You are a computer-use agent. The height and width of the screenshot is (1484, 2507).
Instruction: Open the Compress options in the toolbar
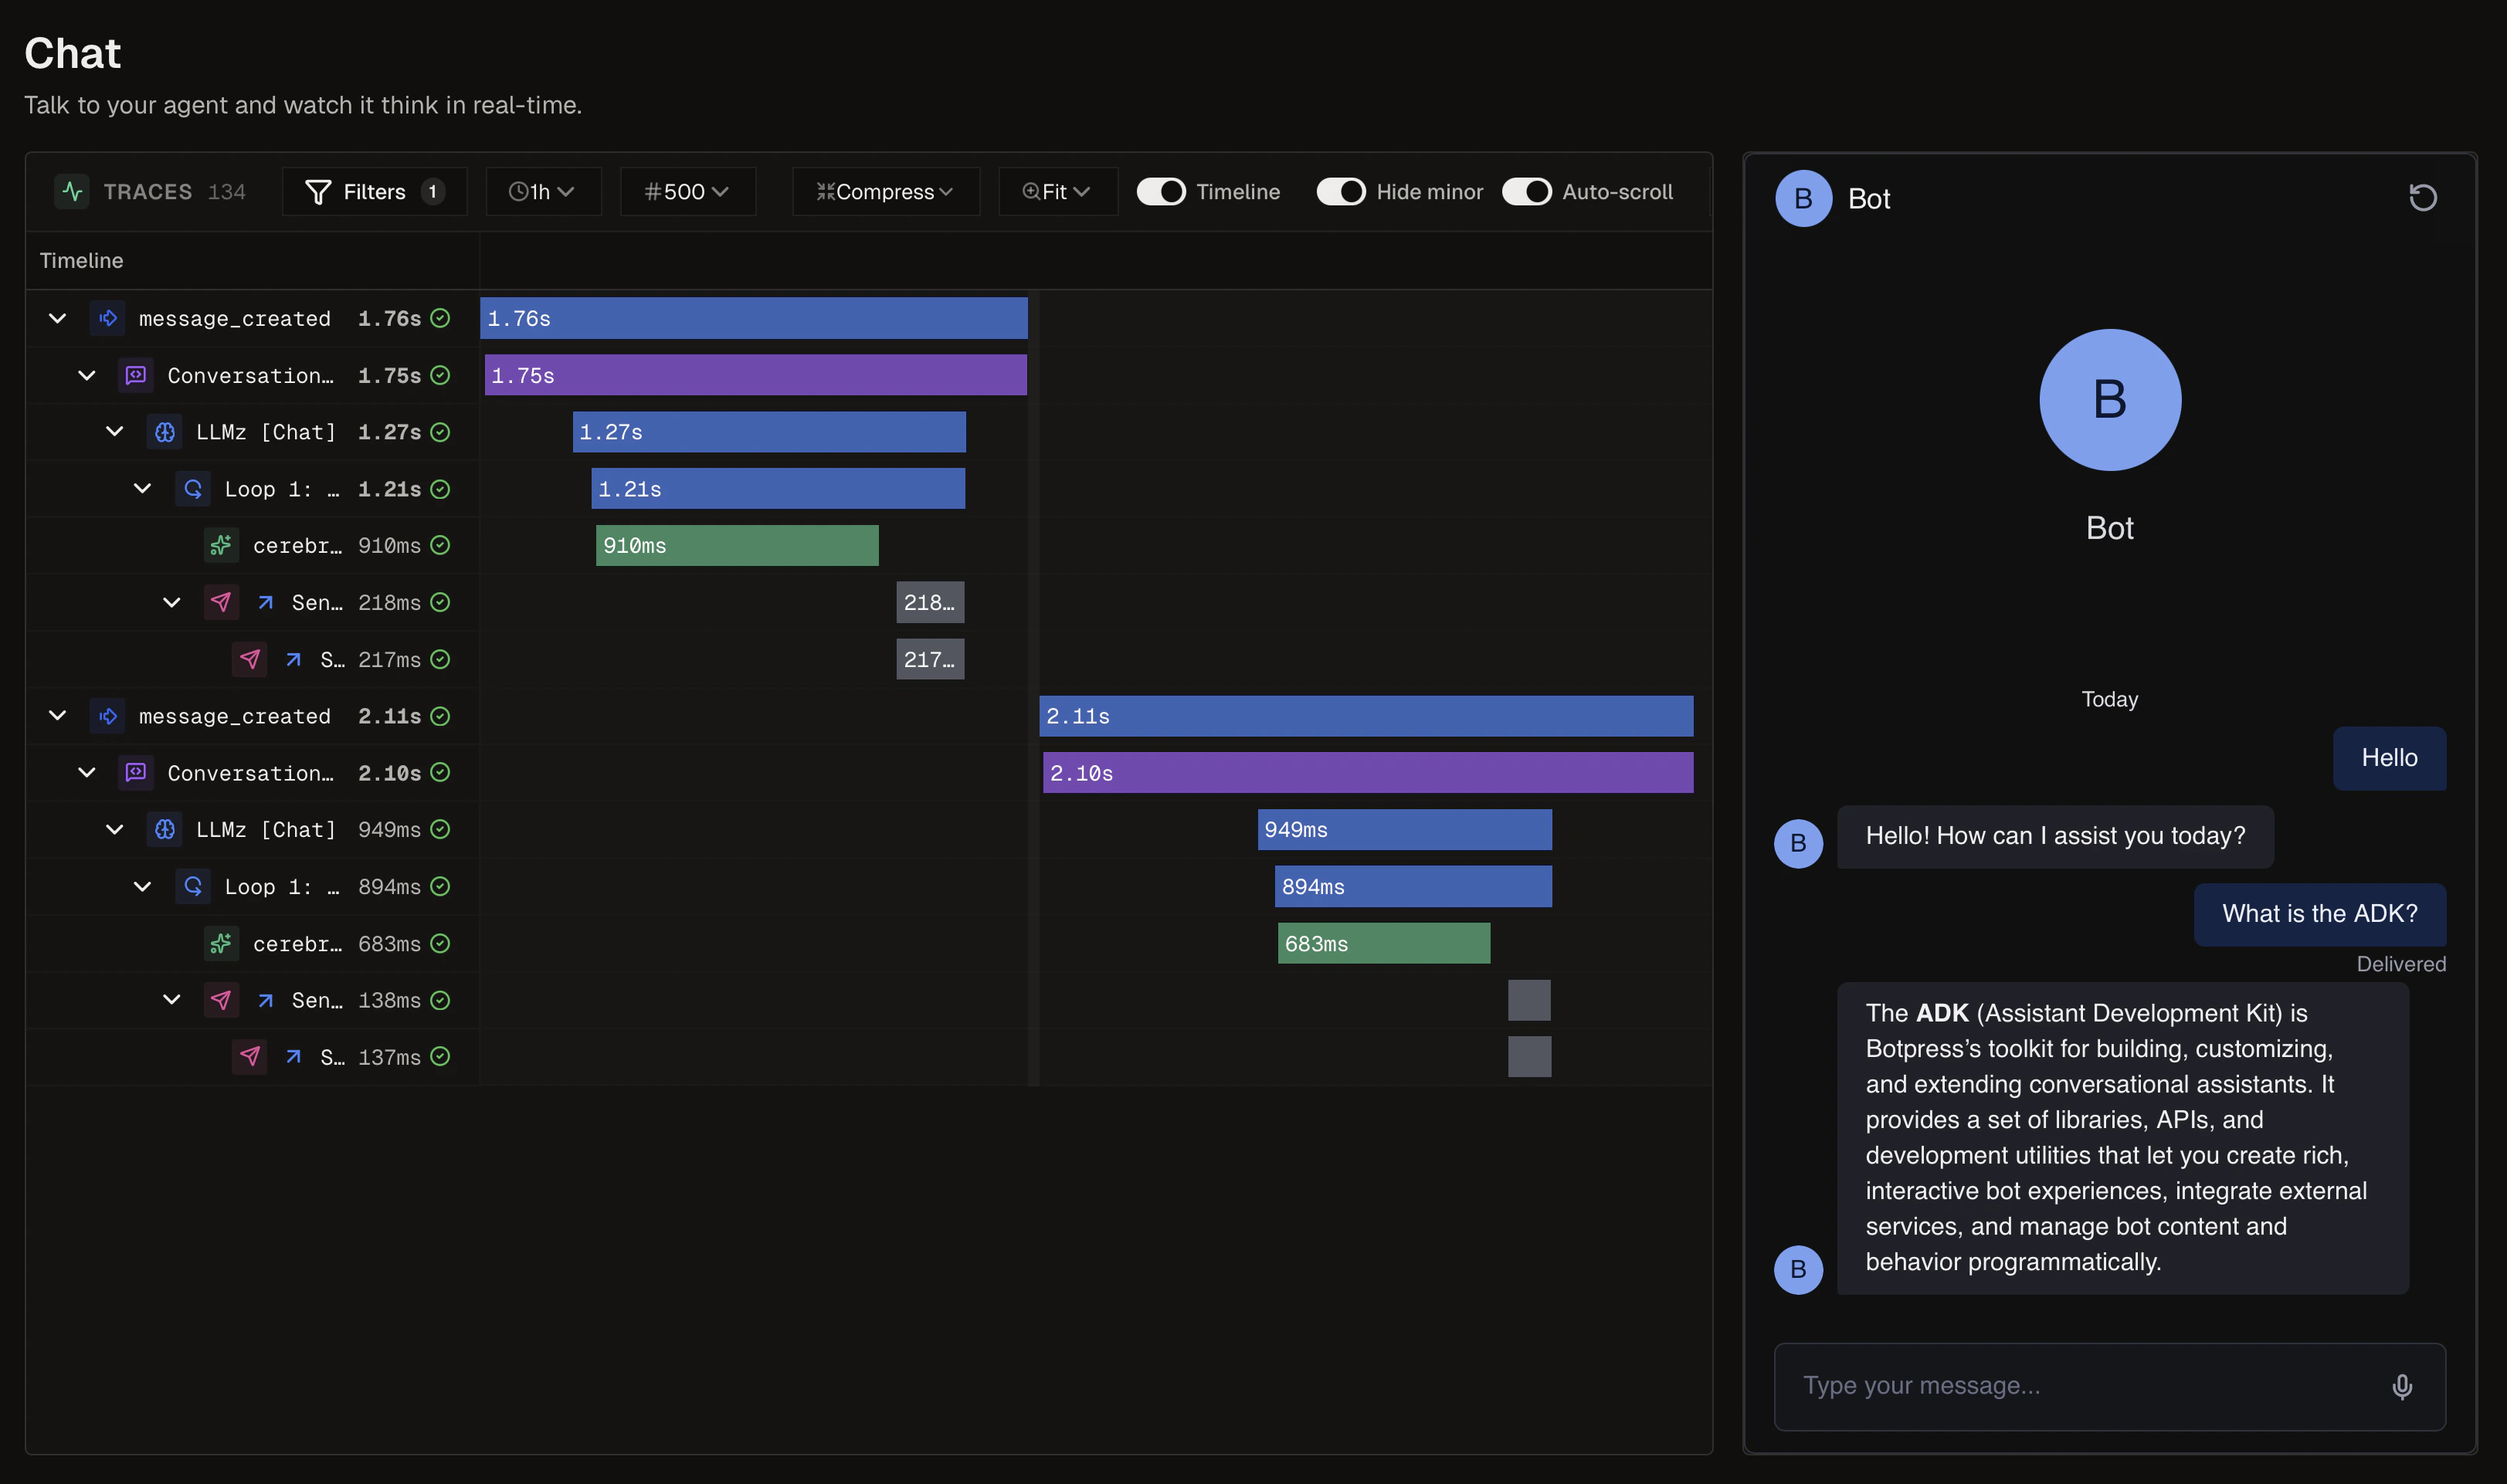tap(884, 191)
